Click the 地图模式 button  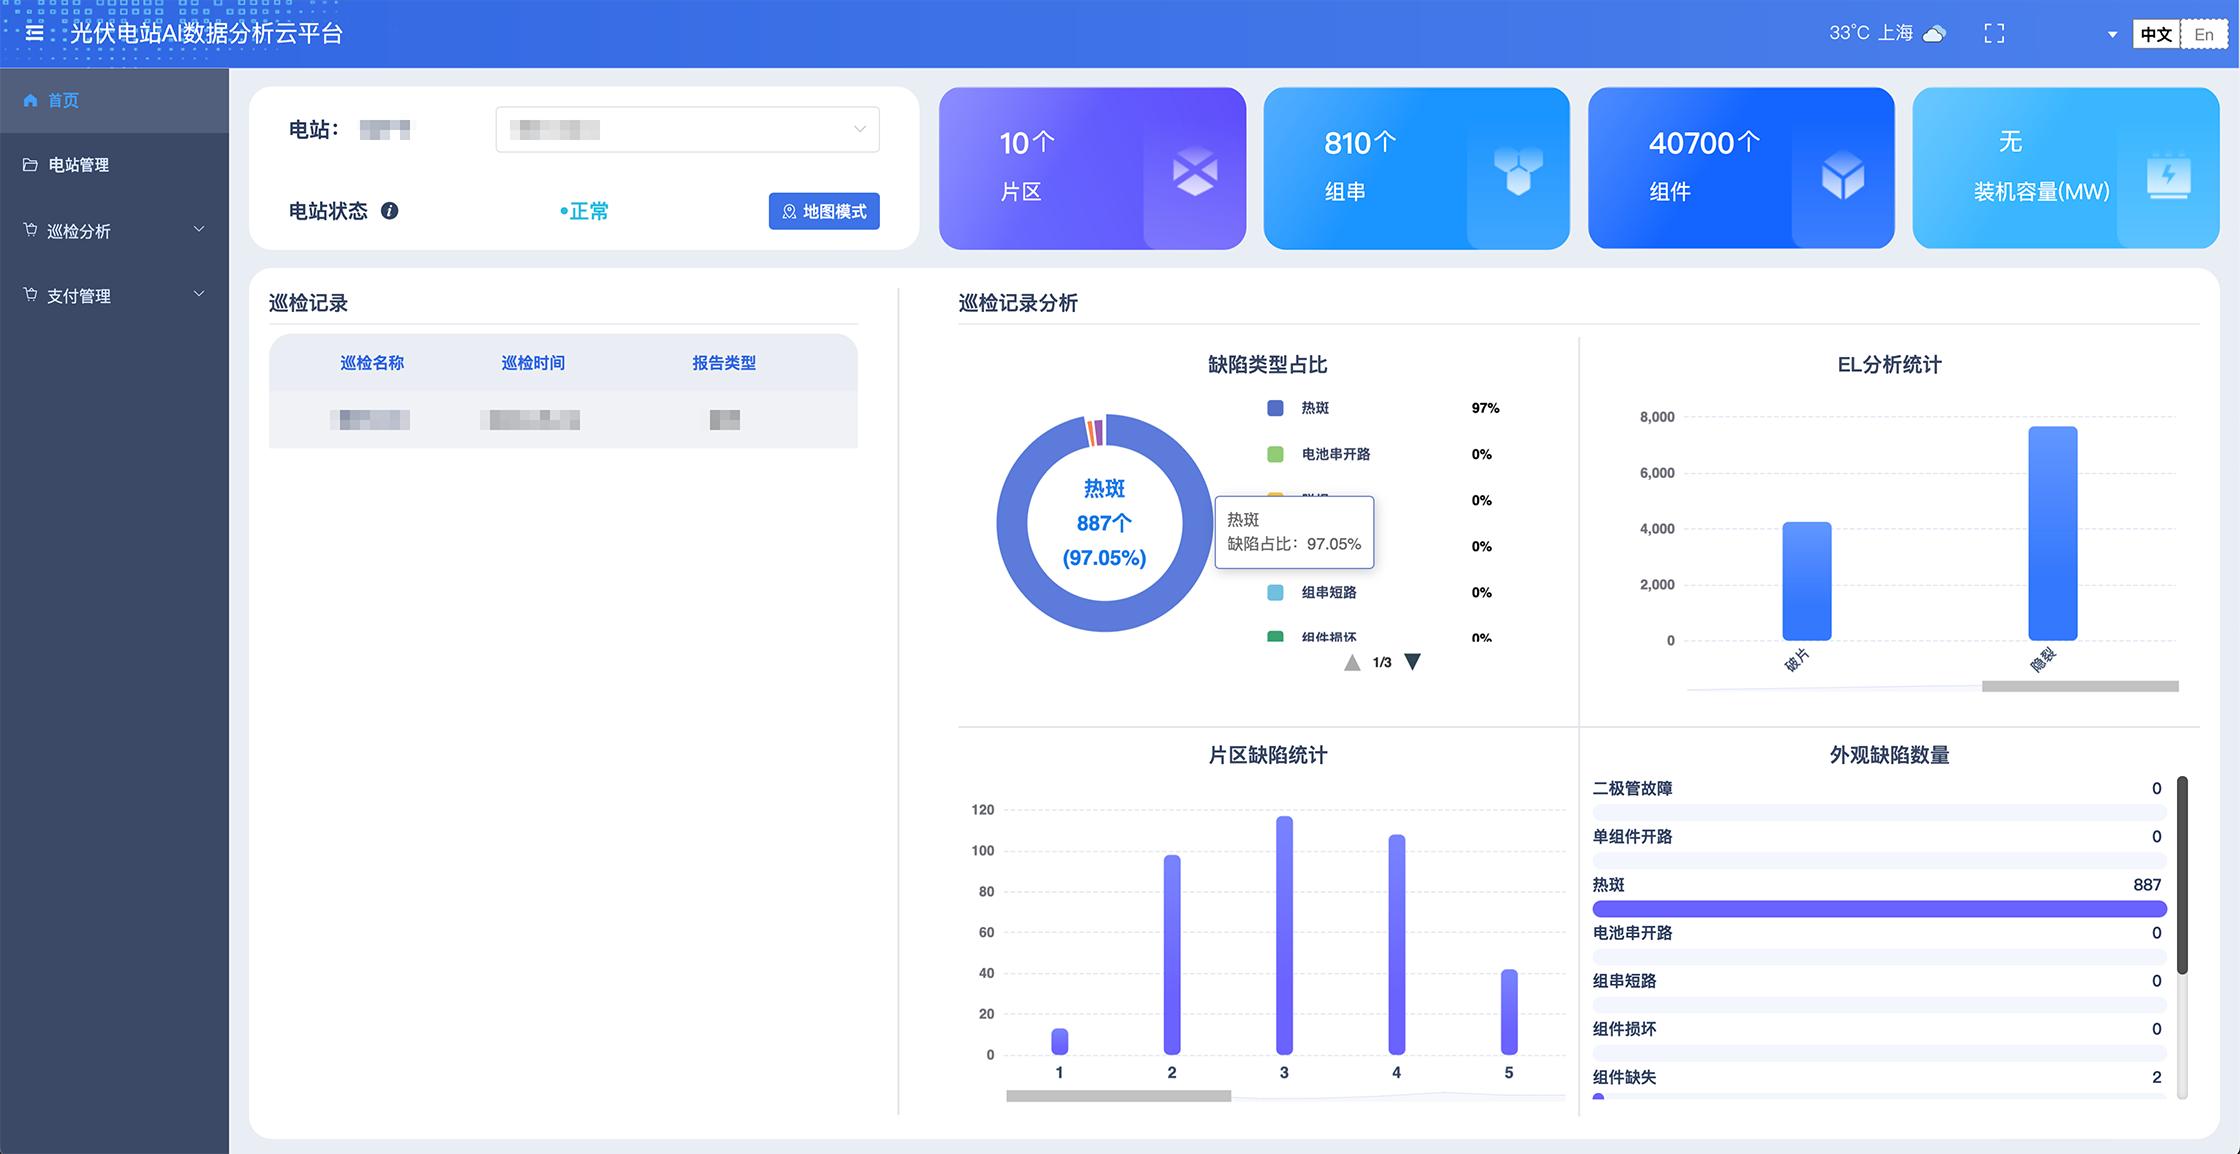[824, 211]
